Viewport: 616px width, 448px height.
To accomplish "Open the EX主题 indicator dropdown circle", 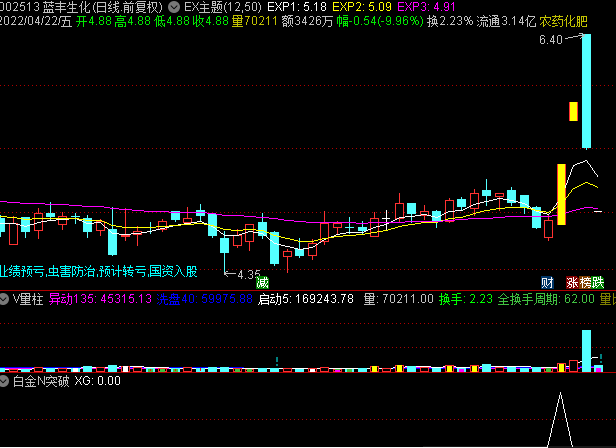I will click(x=174, y=7).
